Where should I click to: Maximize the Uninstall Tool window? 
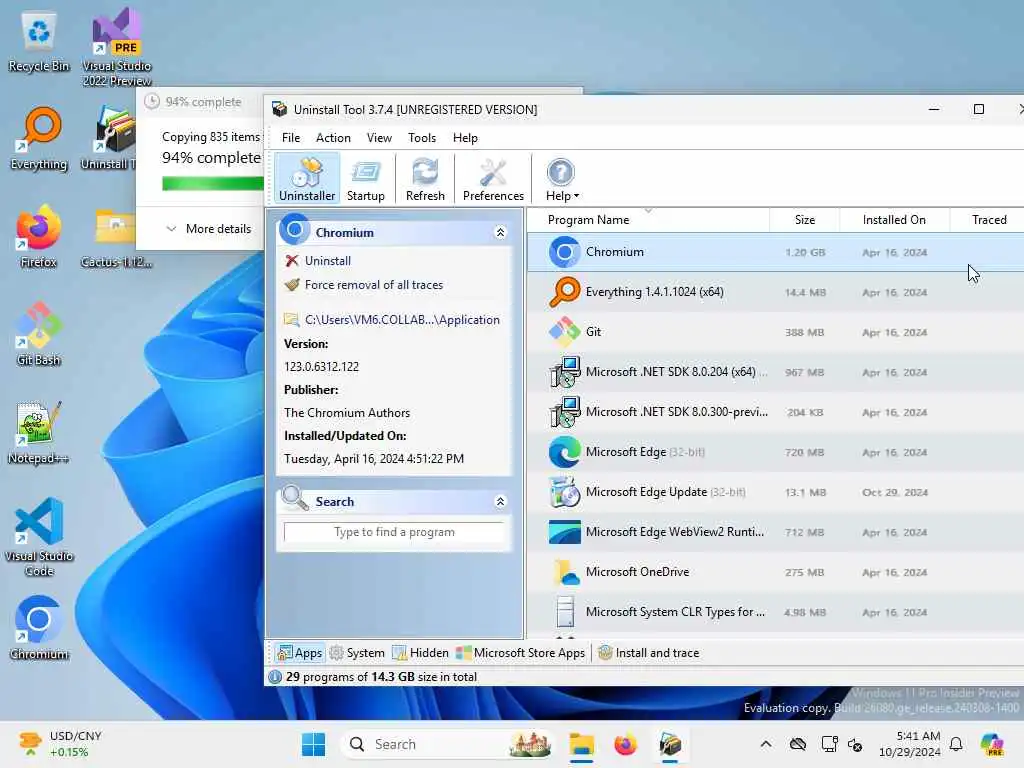click(x=978, y=109)
